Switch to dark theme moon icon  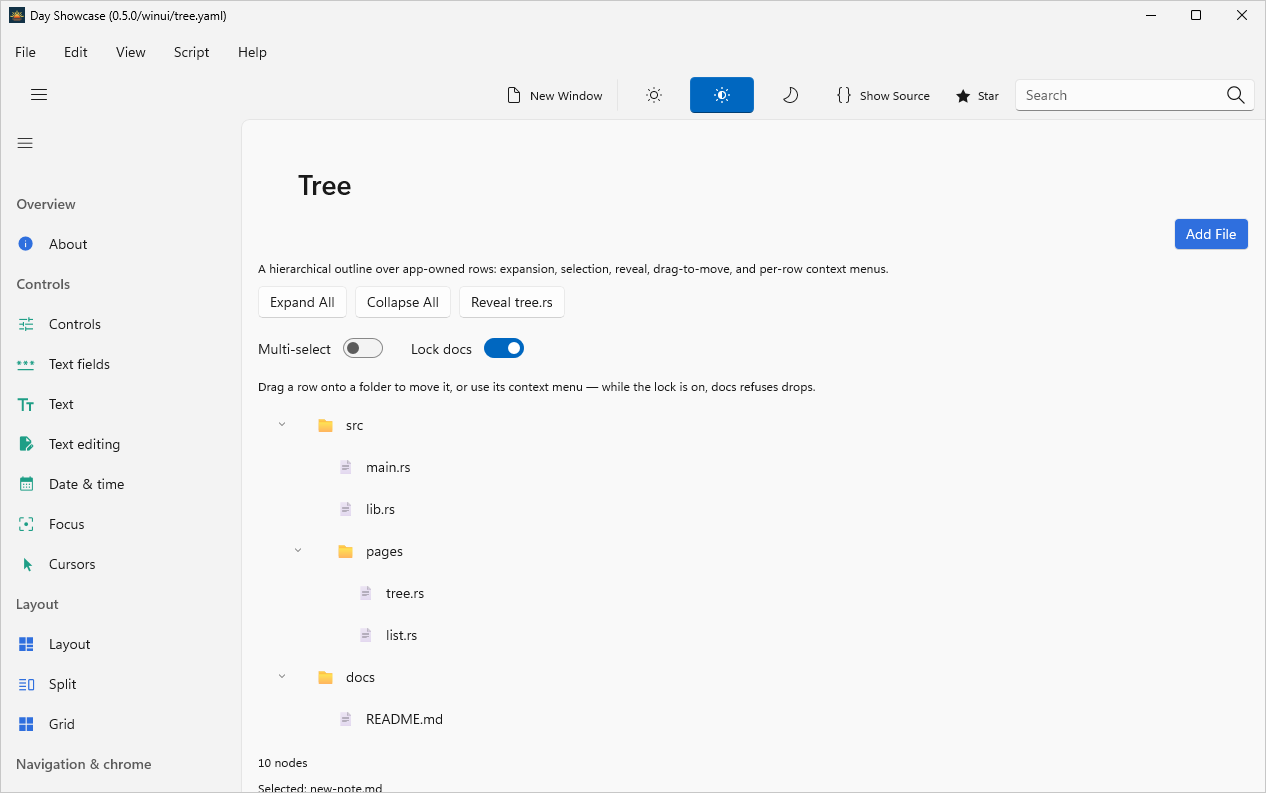click(x=790, y=95)
